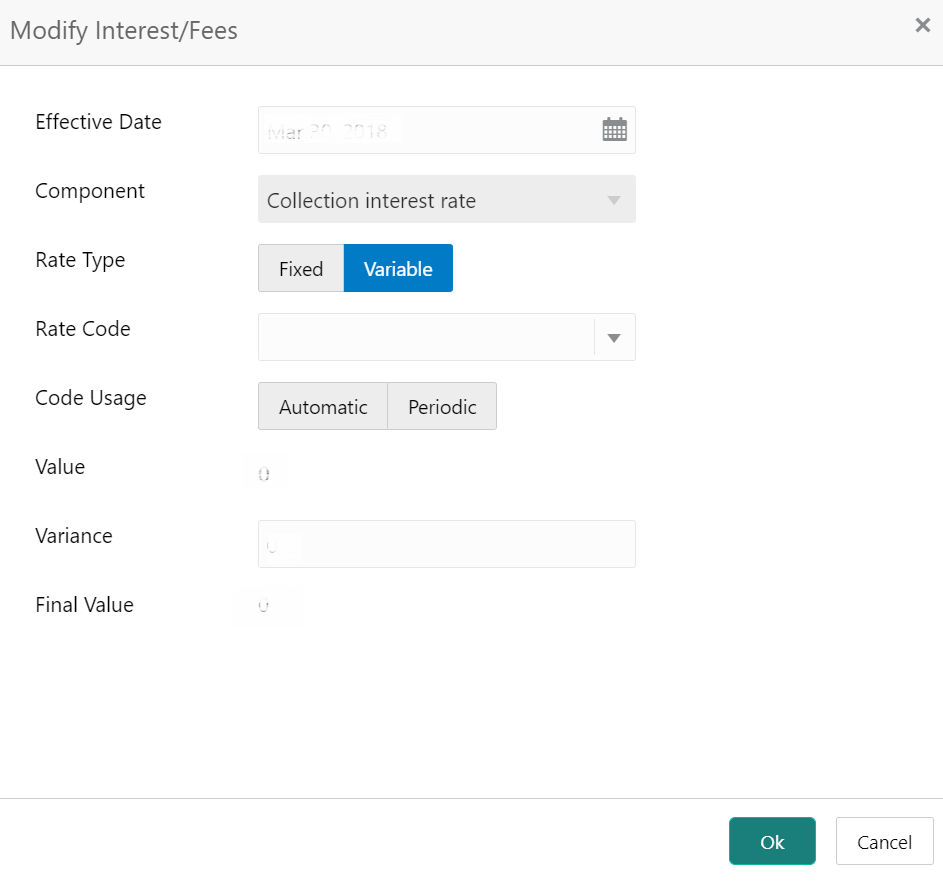Select the Variable rate type

click(x=398, y=269)
